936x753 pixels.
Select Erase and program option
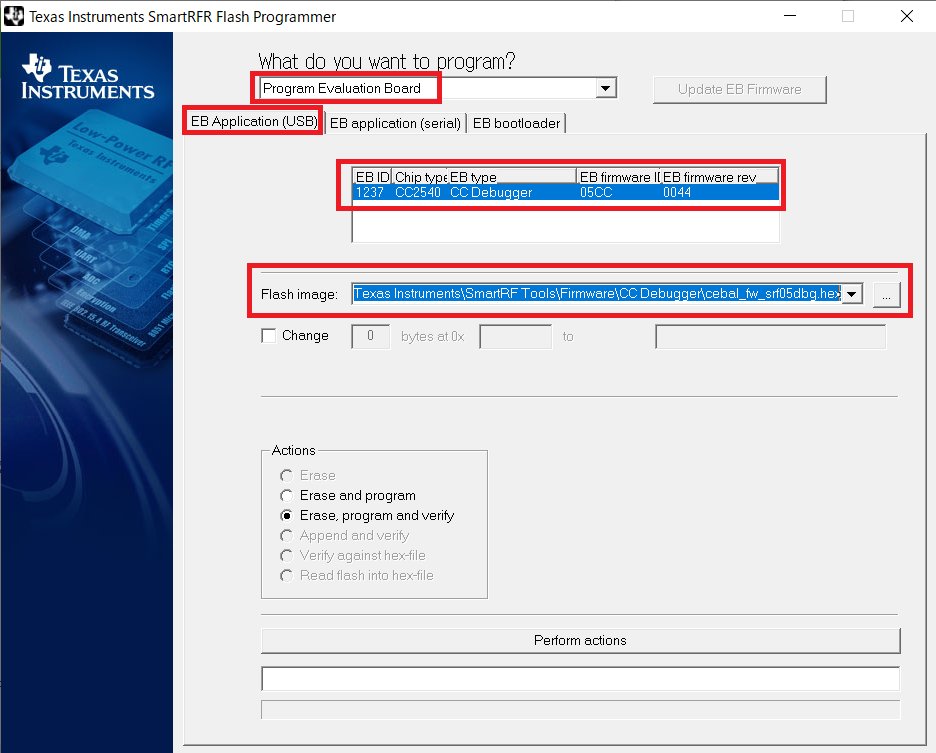pos(287,496)
